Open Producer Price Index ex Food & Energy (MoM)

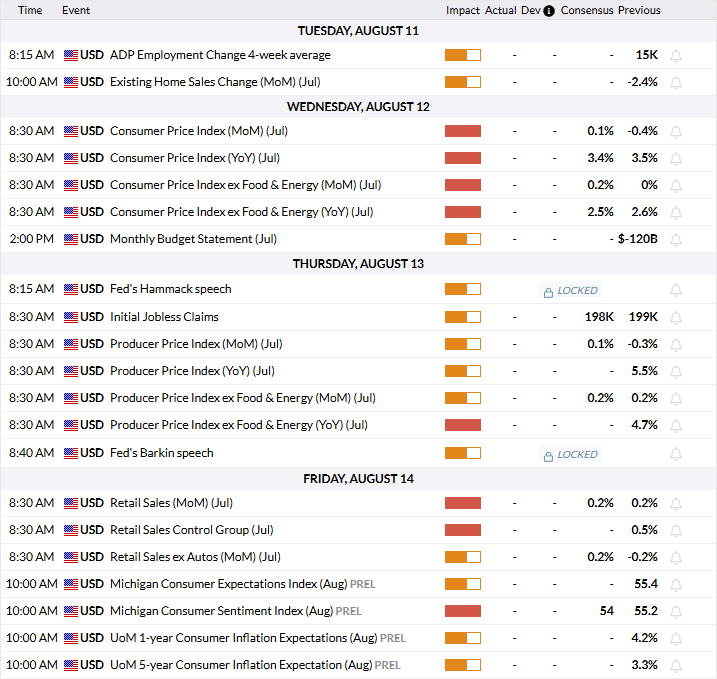click(x=243, y=398)
